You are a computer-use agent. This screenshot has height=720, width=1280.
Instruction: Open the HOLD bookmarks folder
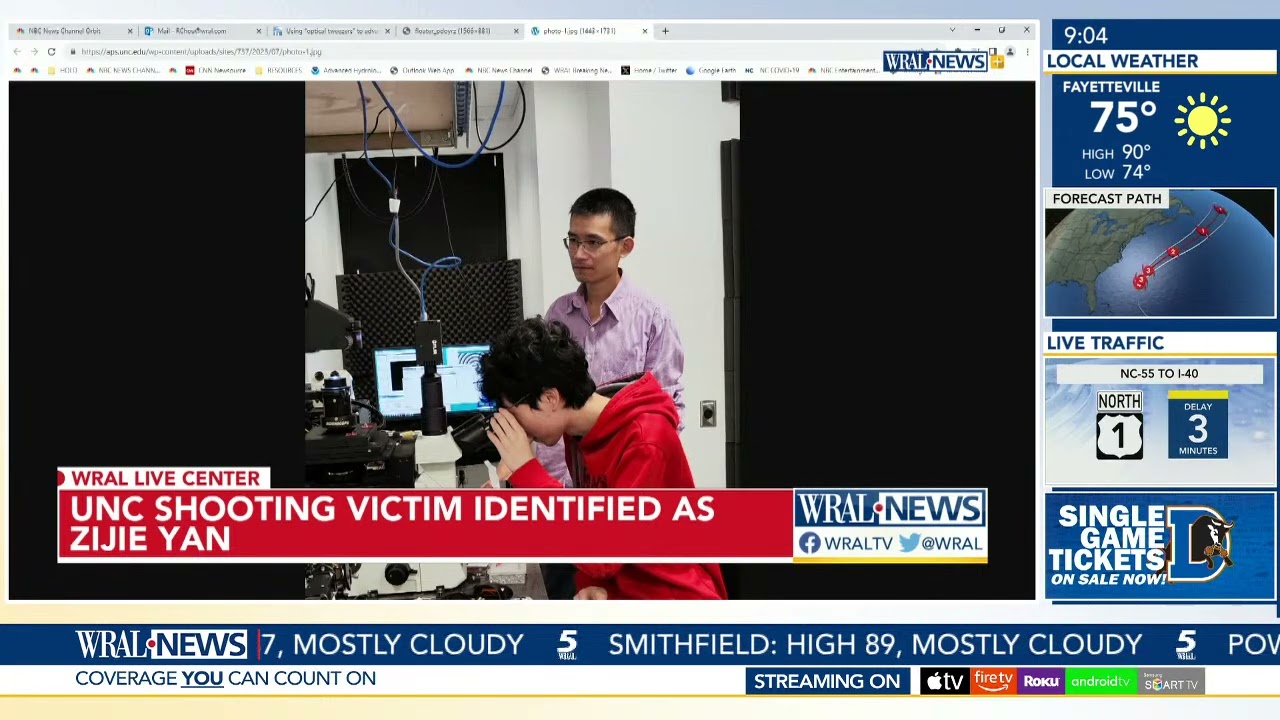[61, 71]
